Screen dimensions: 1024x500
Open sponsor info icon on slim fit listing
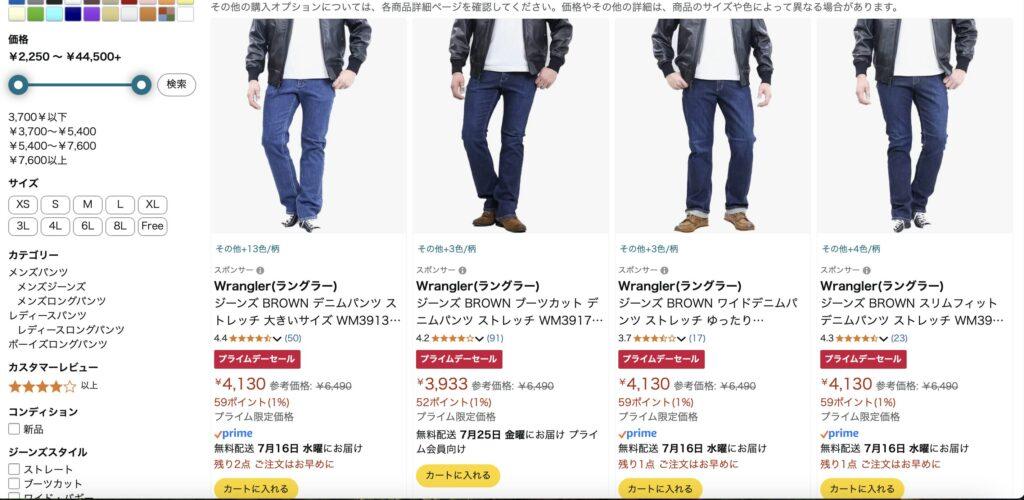pyautogui.click(x=866, y=270)
